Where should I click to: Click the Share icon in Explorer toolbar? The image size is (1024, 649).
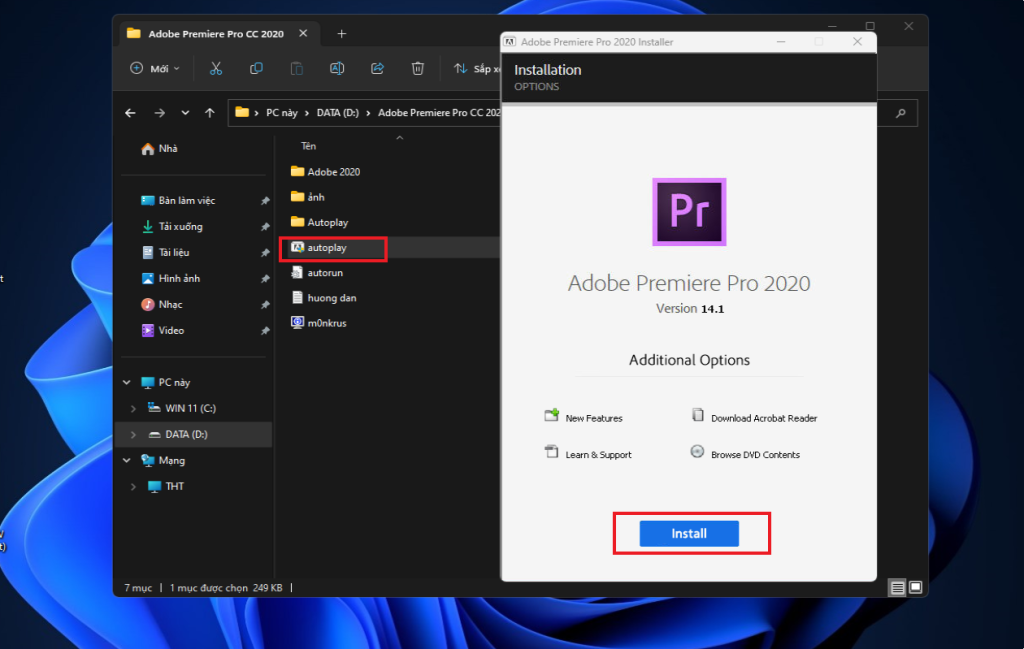(x=377, y=69)
